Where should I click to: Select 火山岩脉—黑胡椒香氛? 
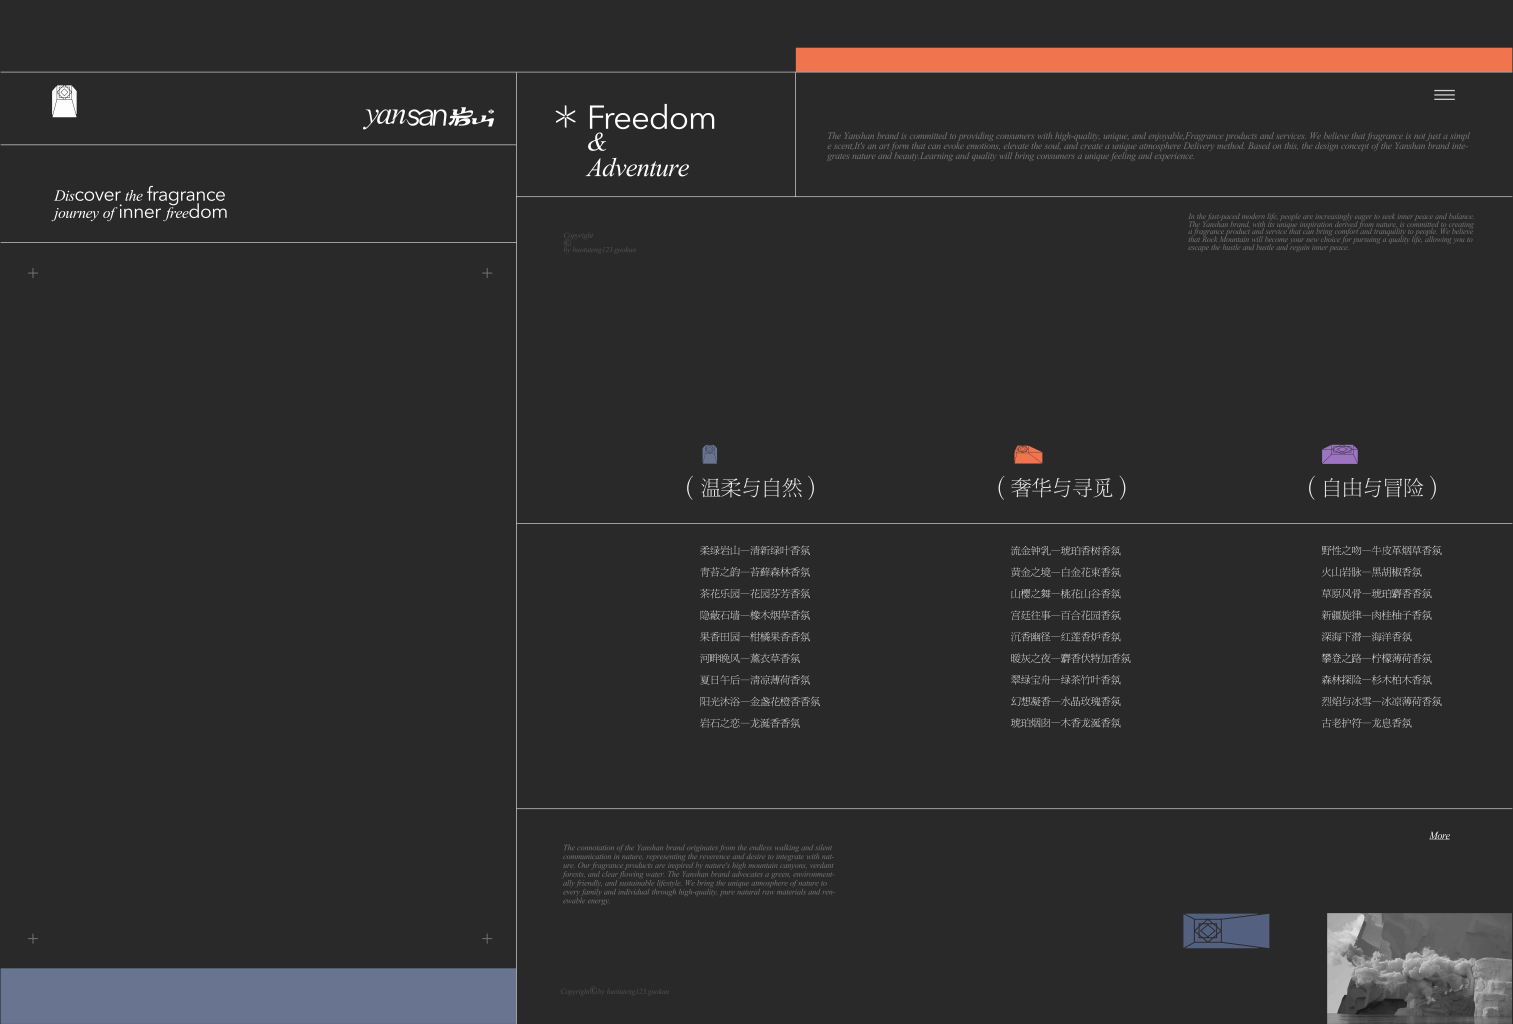(x=1372, y=572)
